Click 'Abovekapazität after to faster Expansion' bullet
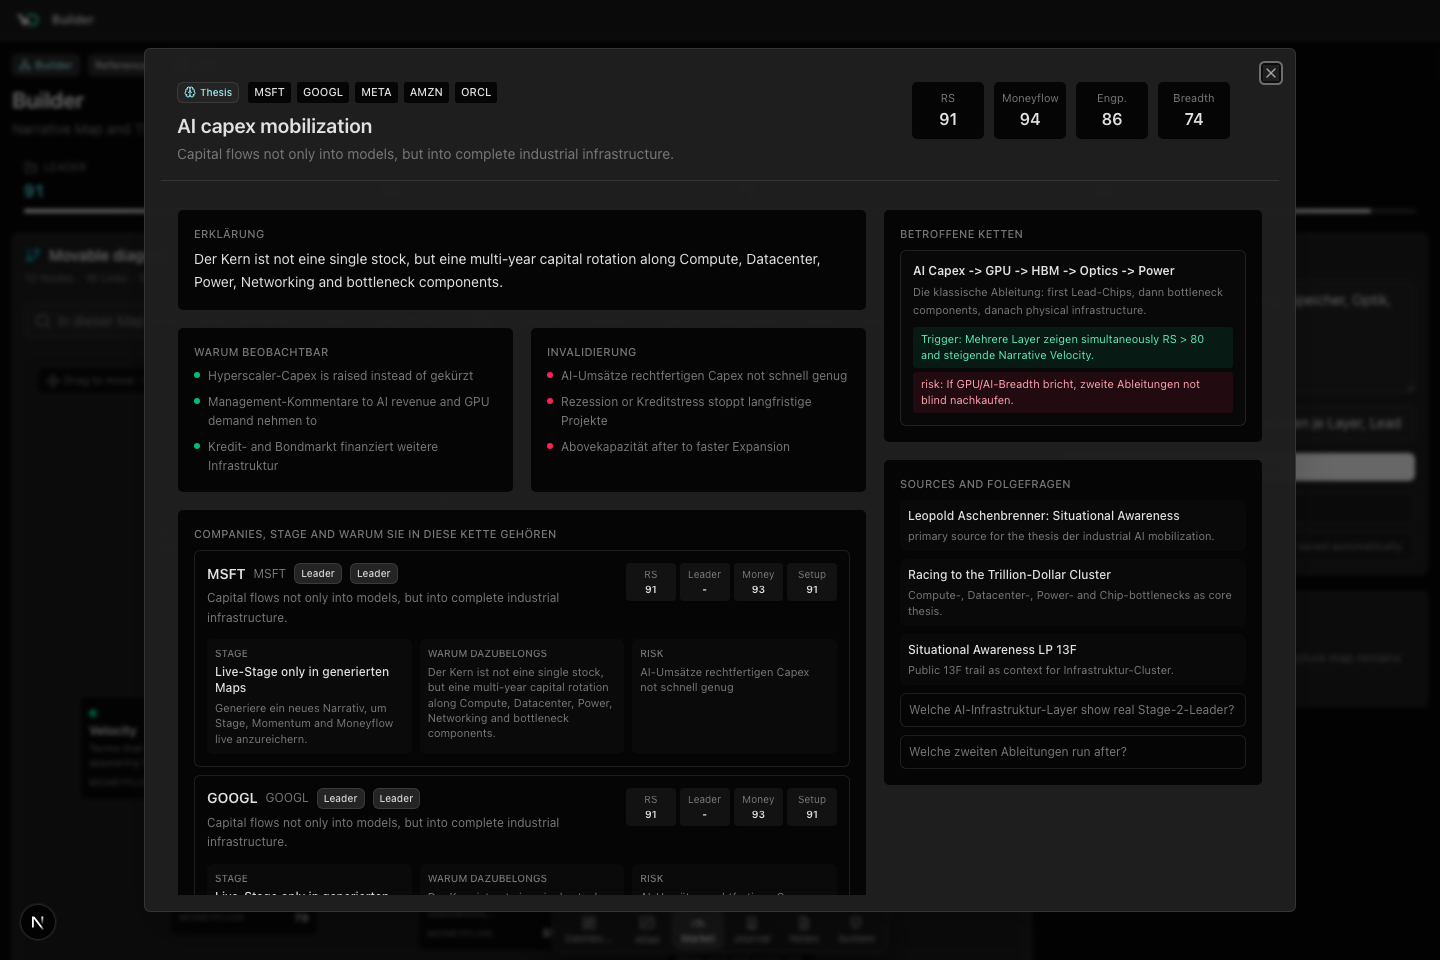This screenshot has height=960, width=1440. click(675, 447)
